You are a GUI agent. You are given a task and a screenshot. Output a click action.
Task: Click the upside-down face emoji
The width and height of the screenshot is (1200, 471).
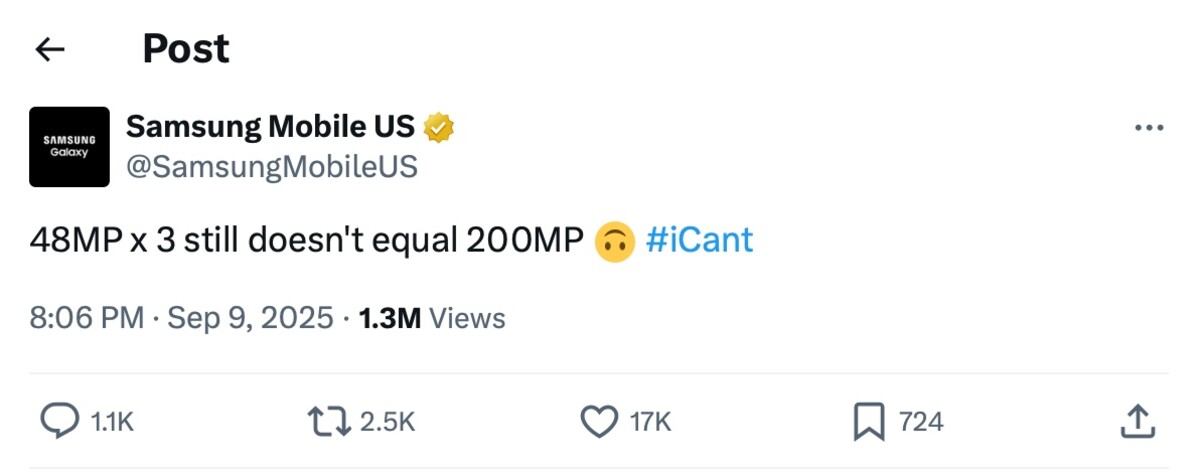click(615, 242)
